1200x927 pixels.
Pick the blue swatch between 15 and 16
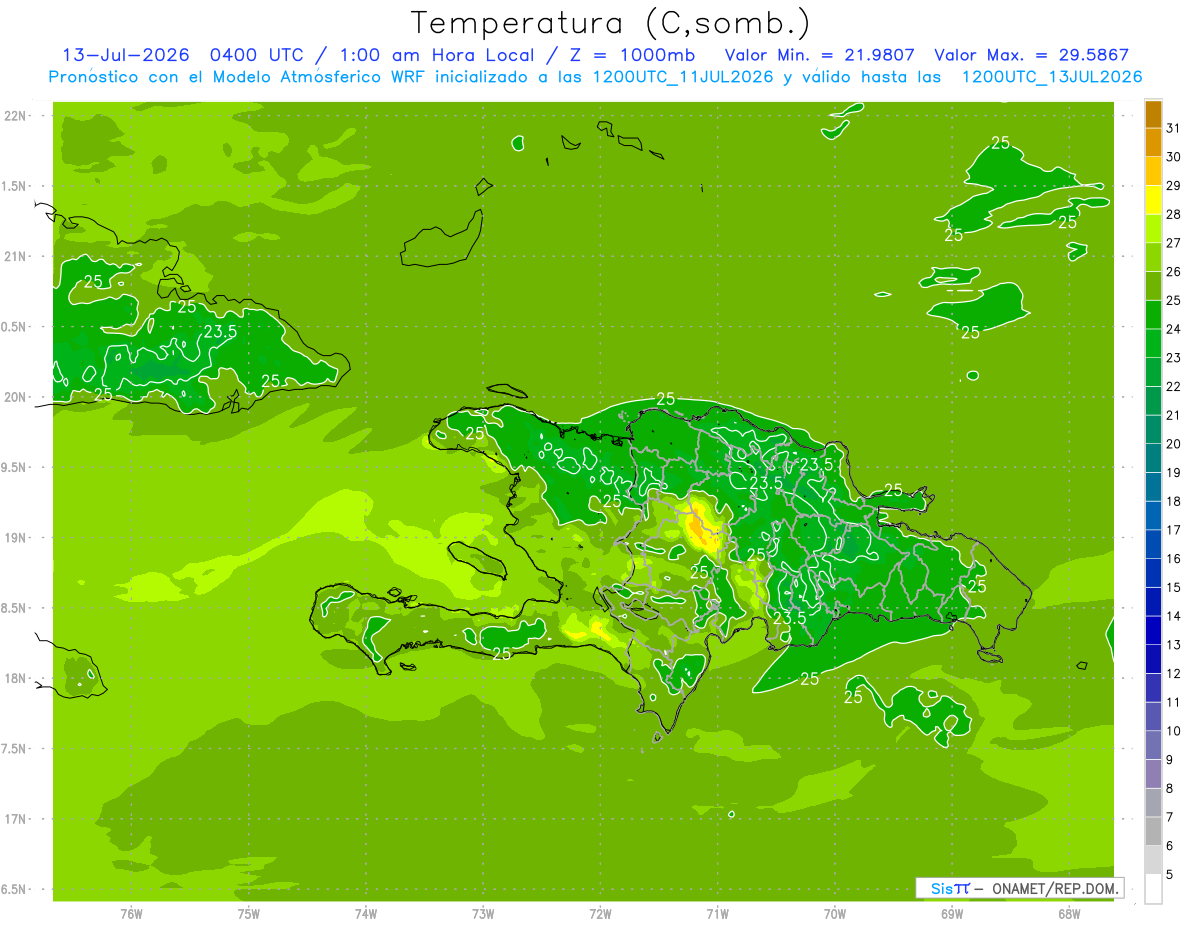1153,573
